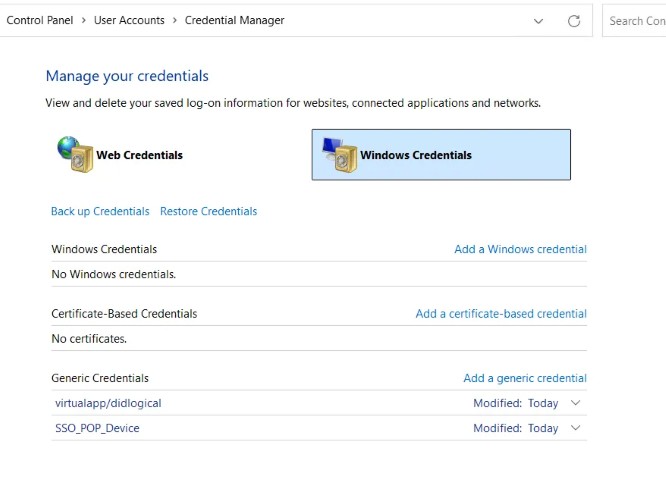Open Restore Credentials link
The image size is (666, 480).
click(209, 211)
